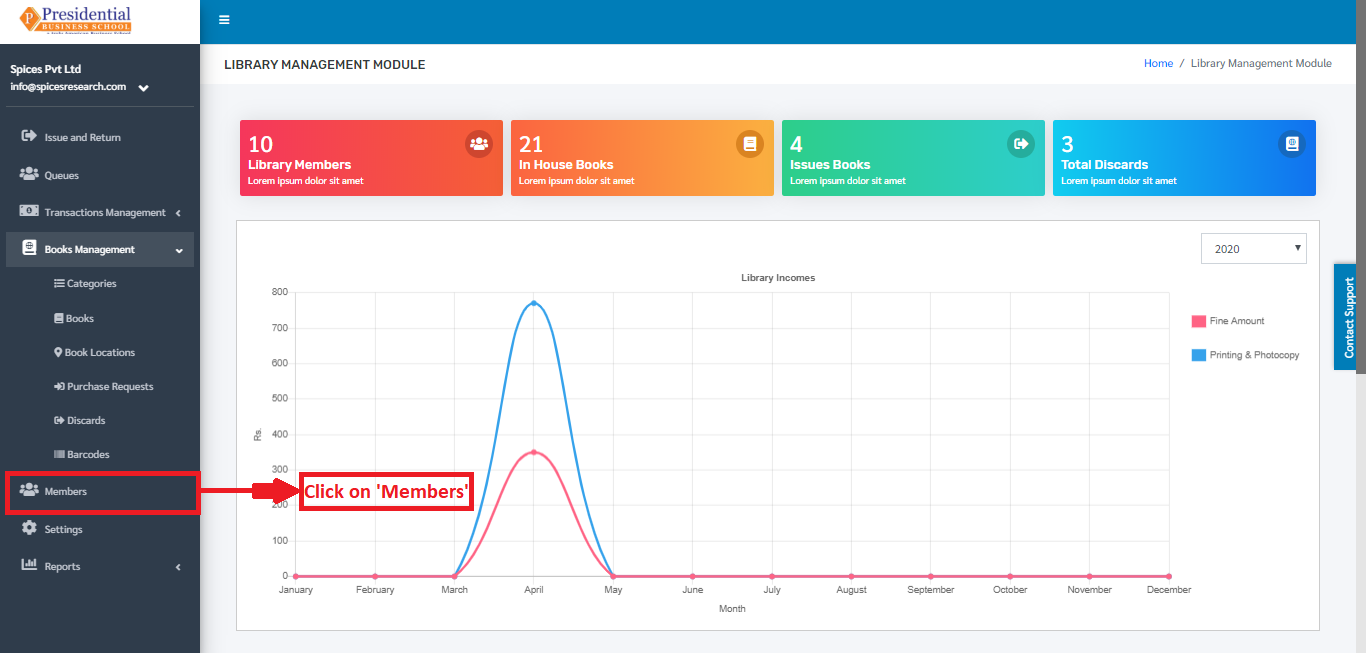Toggle Fine Amount series in chart legend
Screen dimensions: 1366x653
1228,321
